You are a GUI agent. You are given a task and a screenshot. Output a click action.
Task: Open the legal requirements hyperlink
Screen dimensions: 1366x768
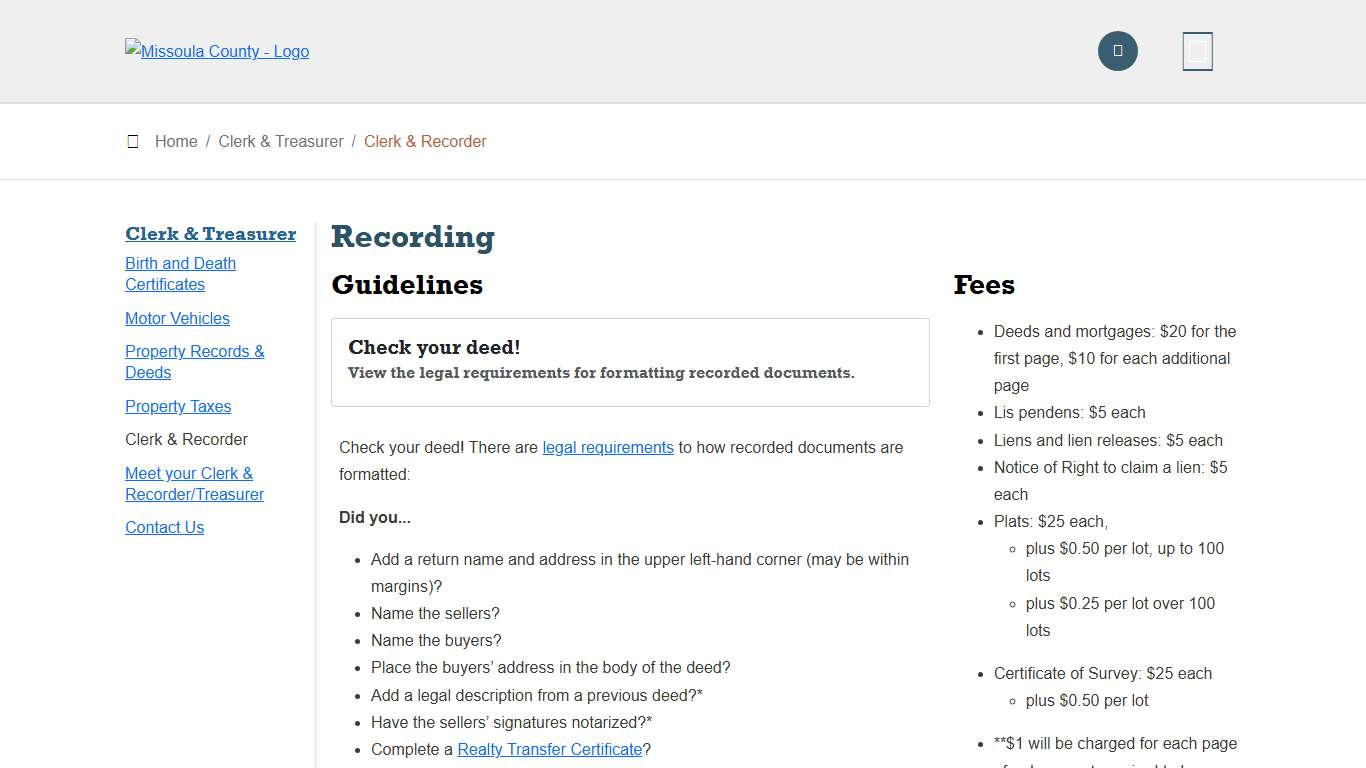(x=608, y=448)
